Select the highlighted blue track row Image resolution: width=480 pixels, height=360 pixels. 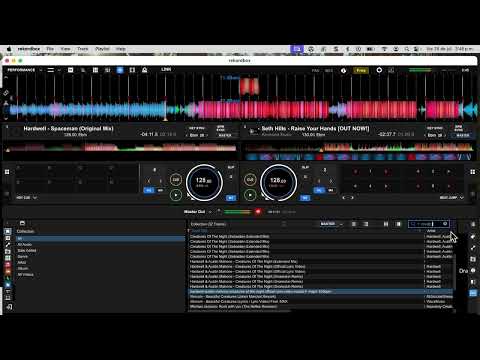(x=321, y=292)
